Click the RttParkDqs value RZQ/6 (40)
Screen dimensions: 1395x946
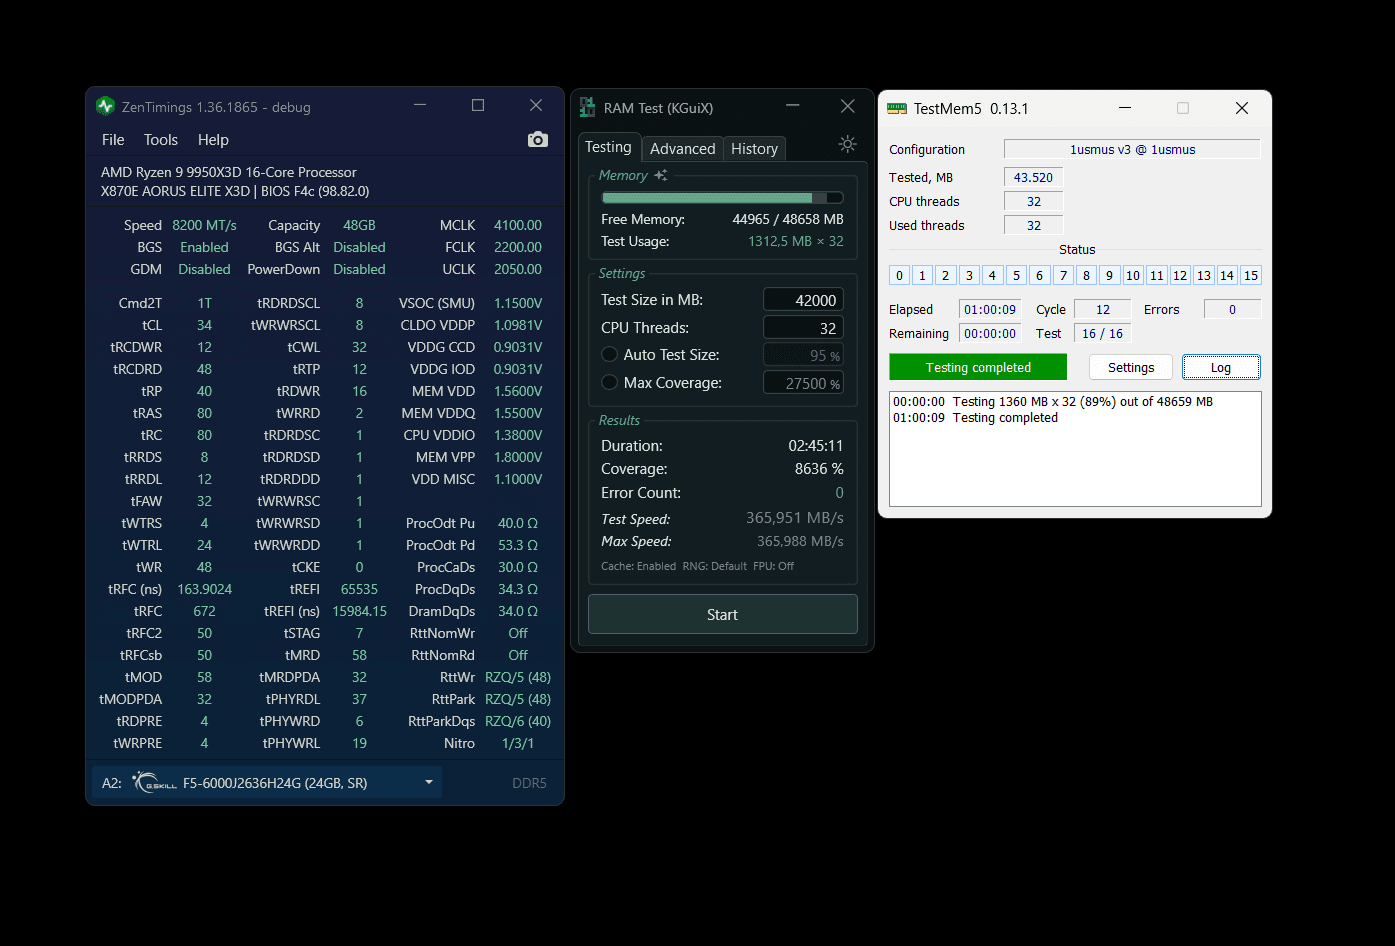[x=518, y=721]
